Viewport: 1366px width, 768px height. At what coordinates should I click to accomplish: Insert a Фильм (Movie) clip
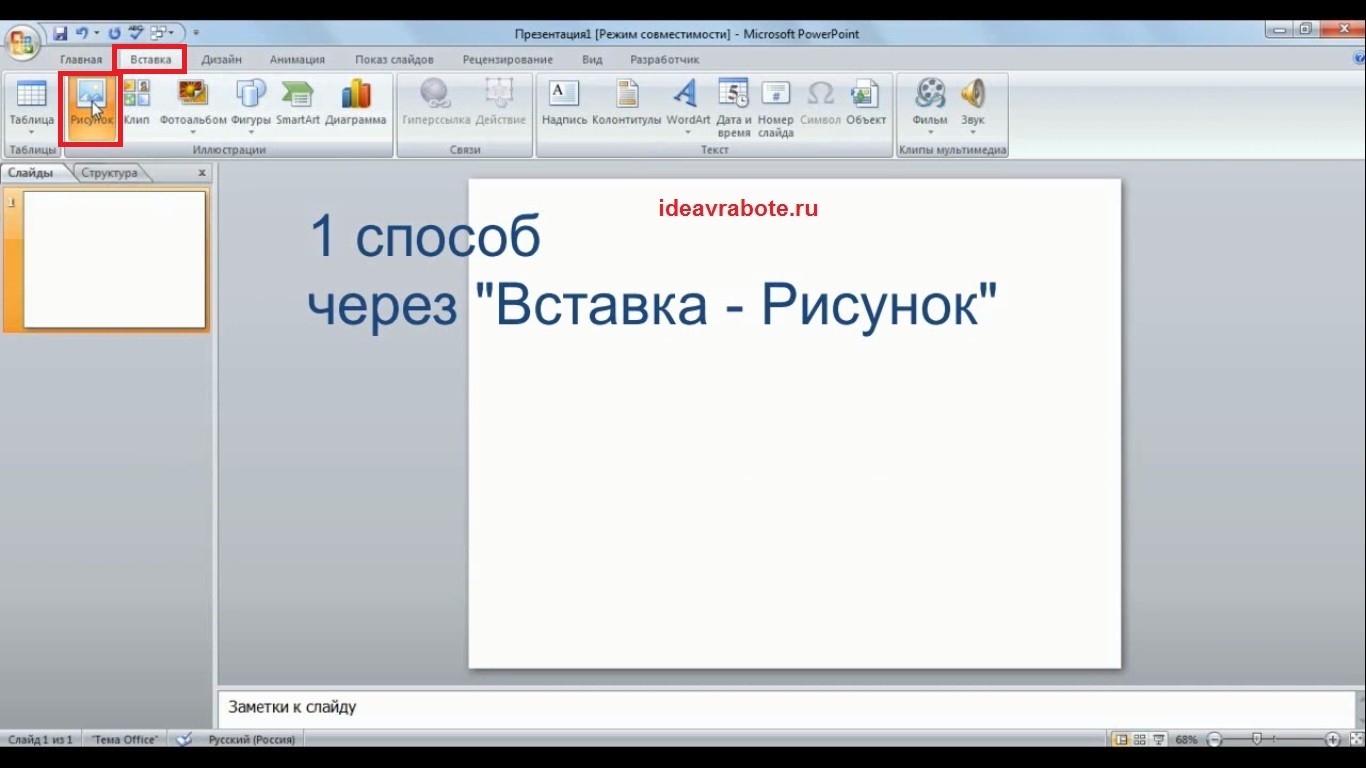click(x=929, y=103)
